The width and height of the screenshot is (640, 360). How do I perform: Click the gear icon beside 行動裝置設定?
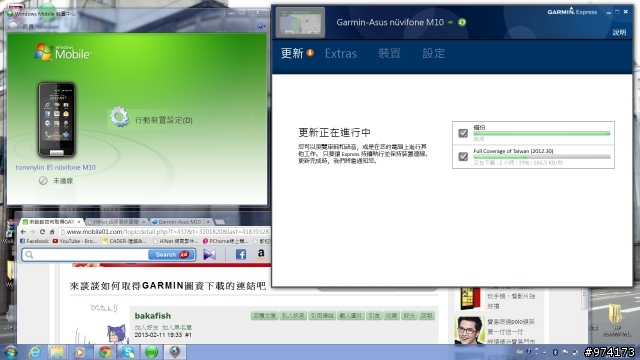coord(120,117)
